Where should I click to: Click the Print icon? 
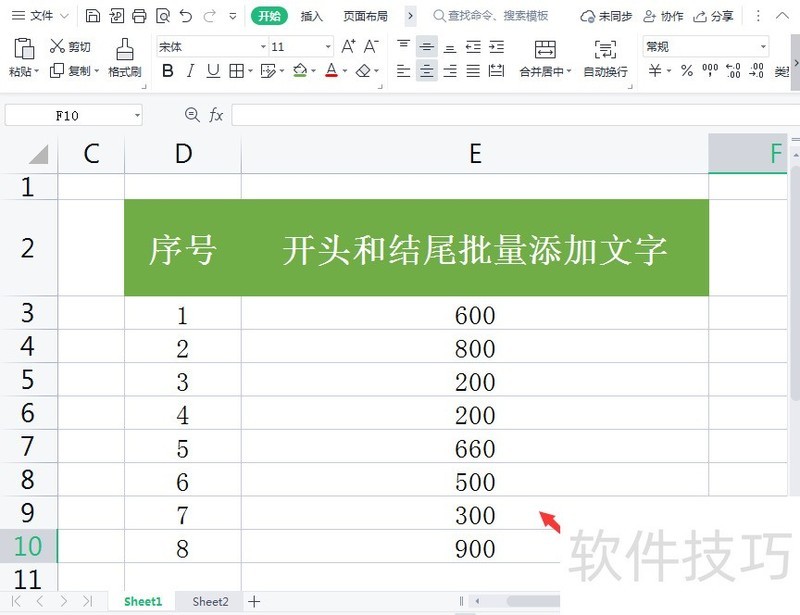coord(139,16)
